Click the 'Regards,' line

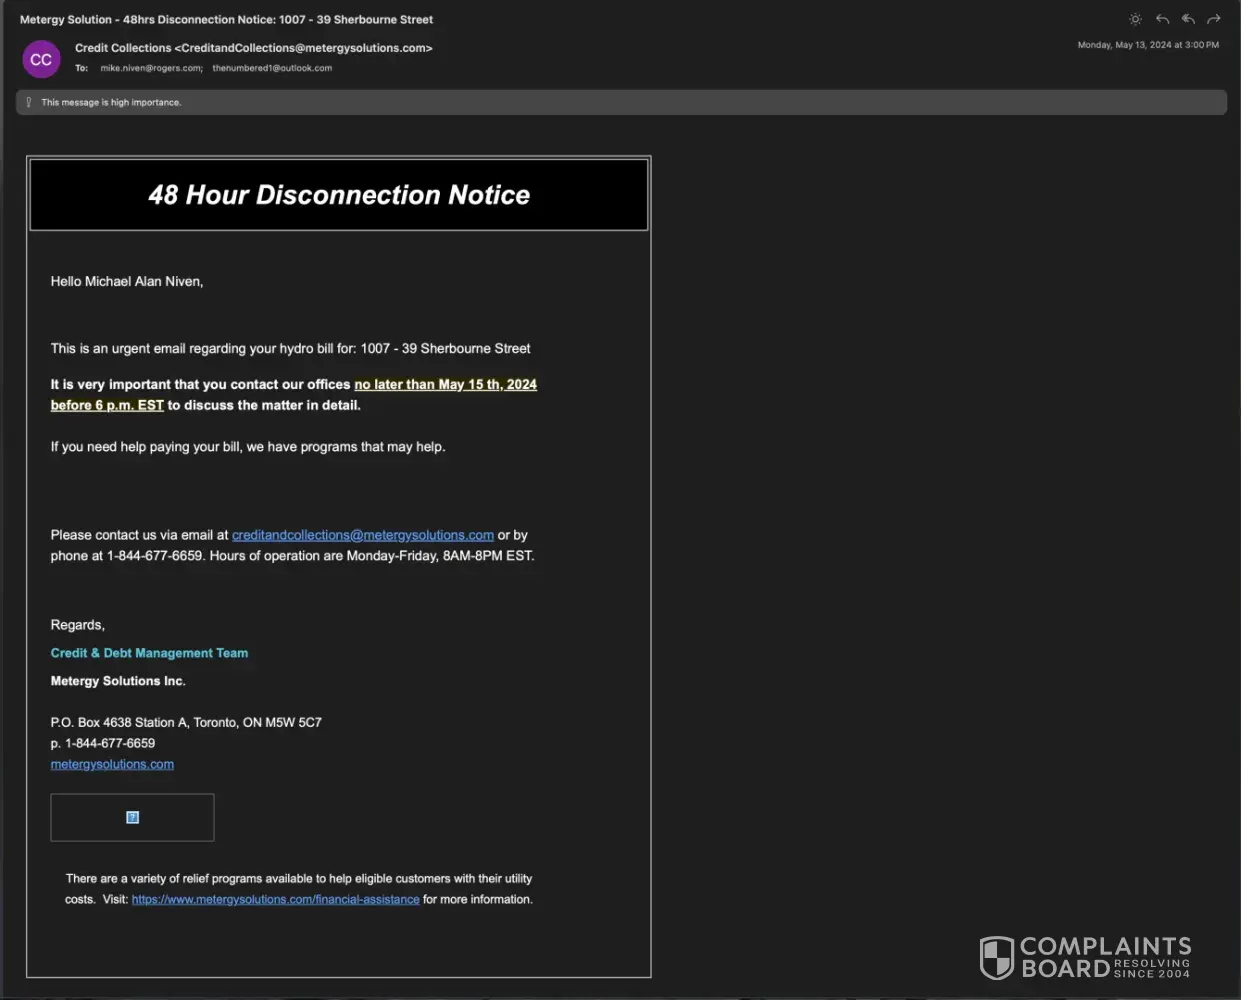[x=78, y=625]
